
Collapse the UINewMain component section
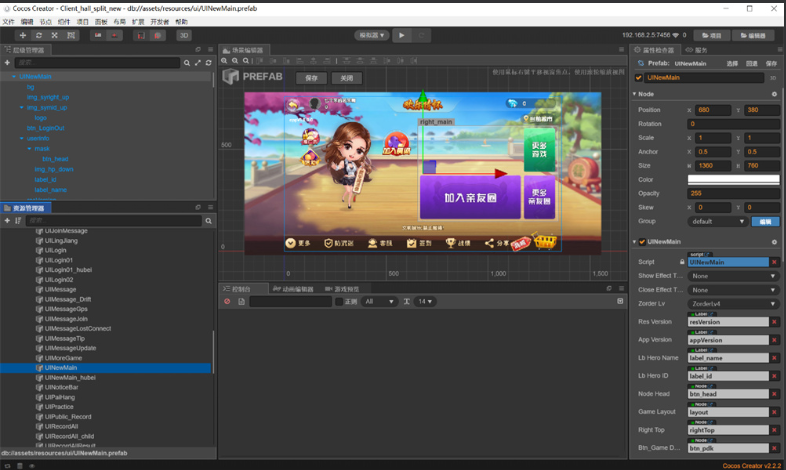634,242
